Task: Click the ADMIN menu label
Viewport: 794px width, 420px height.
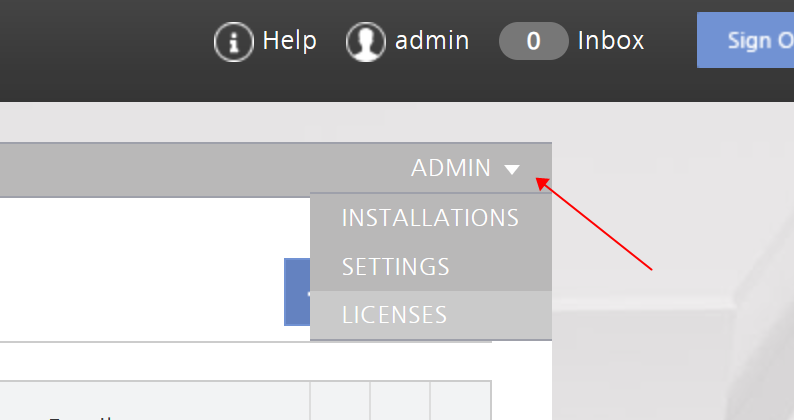Action: pos(451,169)
